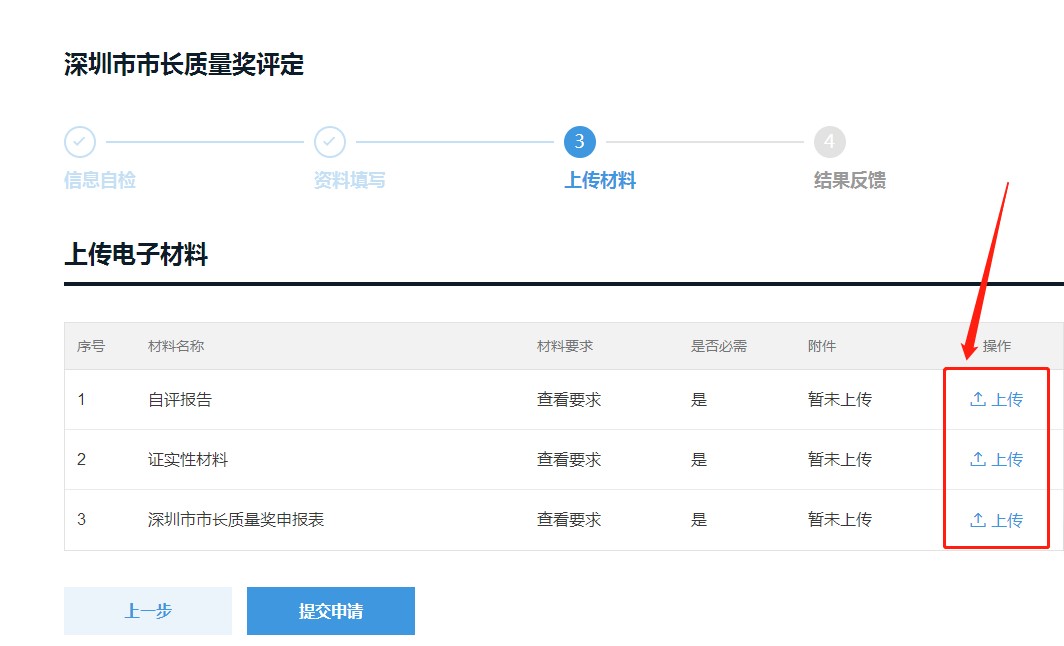Click row number 3 cell
Viewport: 1064px width, 646px height.
pos(81,520)
